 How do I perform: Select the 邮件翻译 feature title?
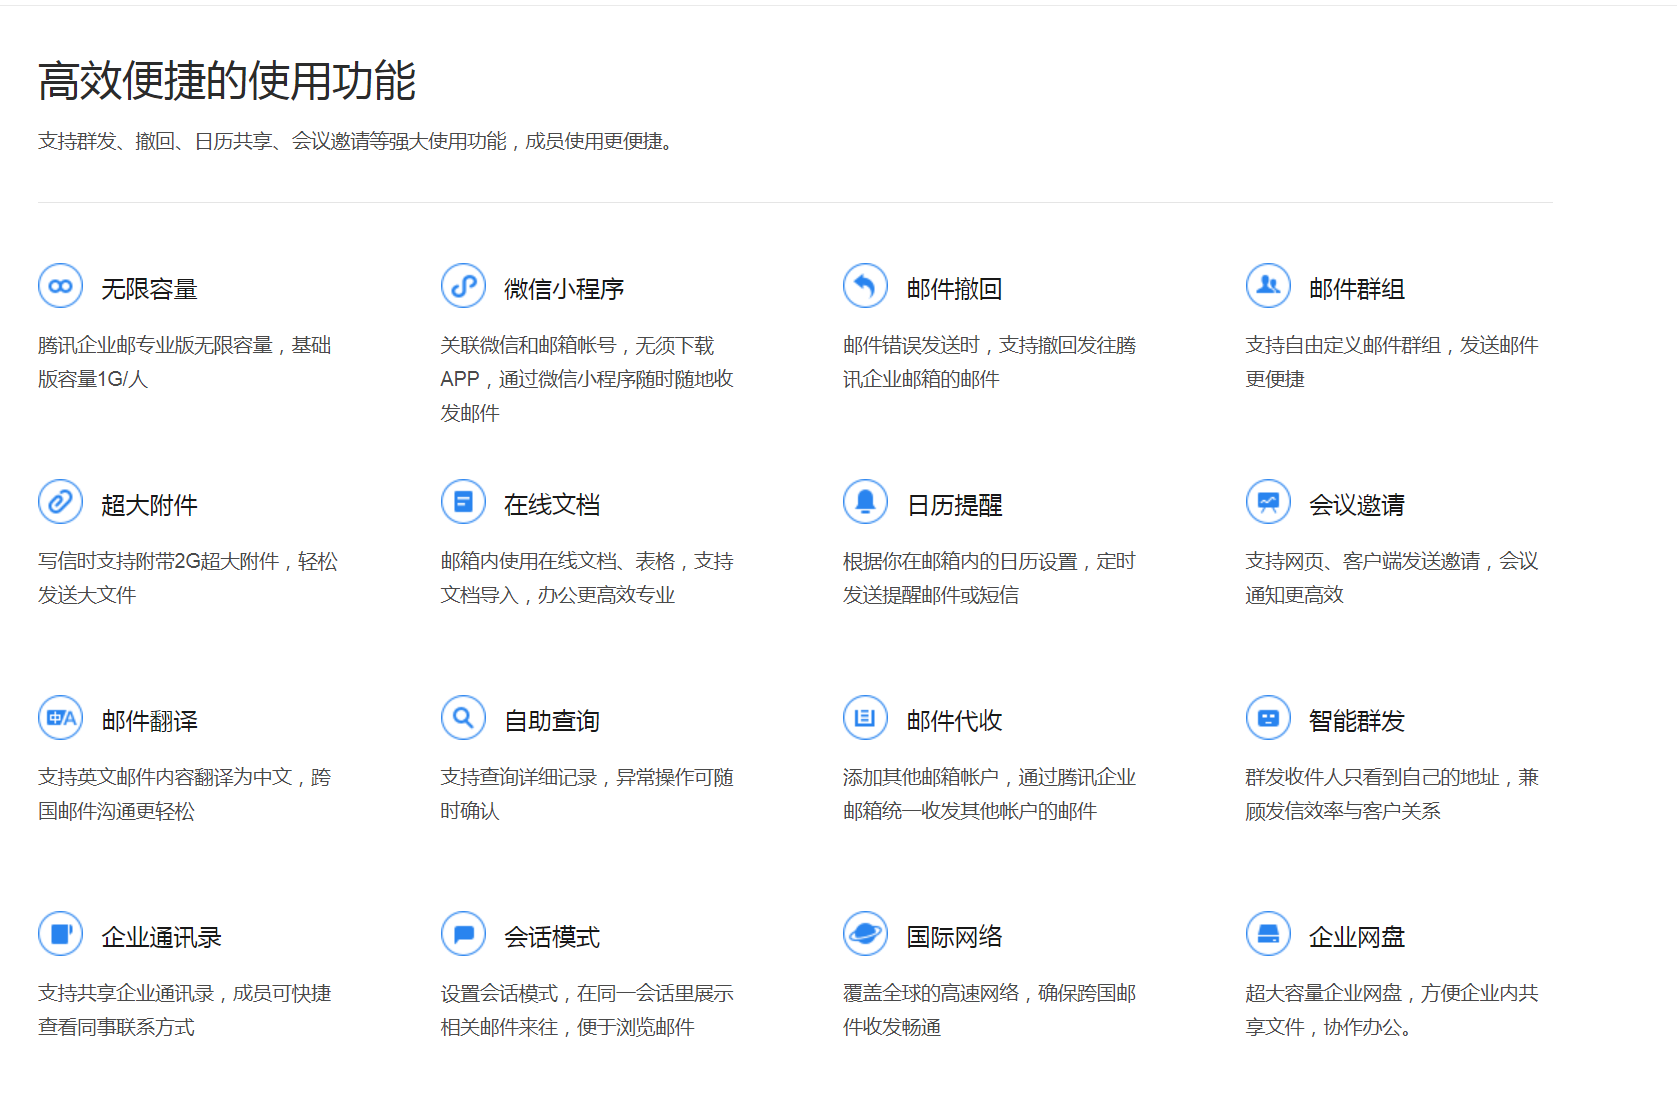pos(149,721)
